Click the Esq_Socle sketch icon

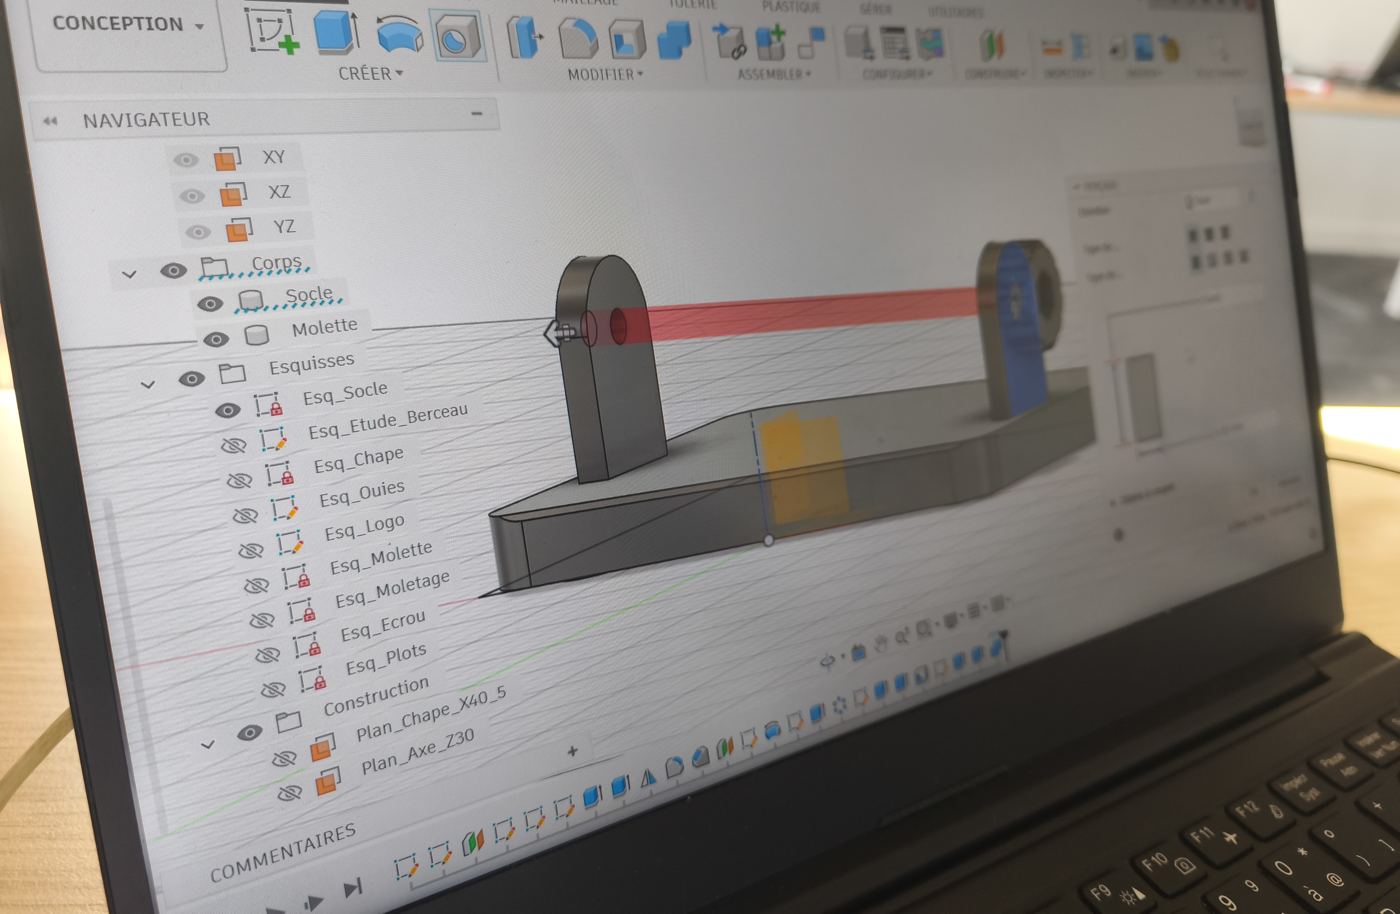267,405
